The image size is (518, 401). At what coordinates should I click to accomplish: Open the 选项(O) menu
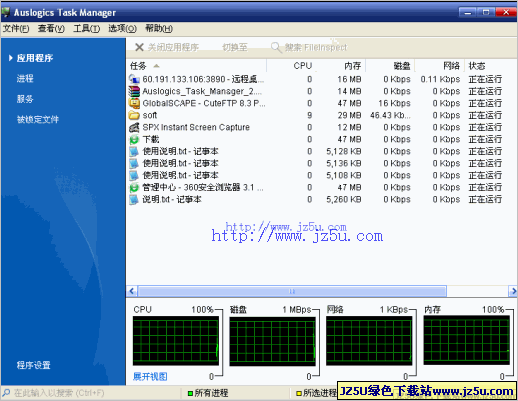pos(122,29)
